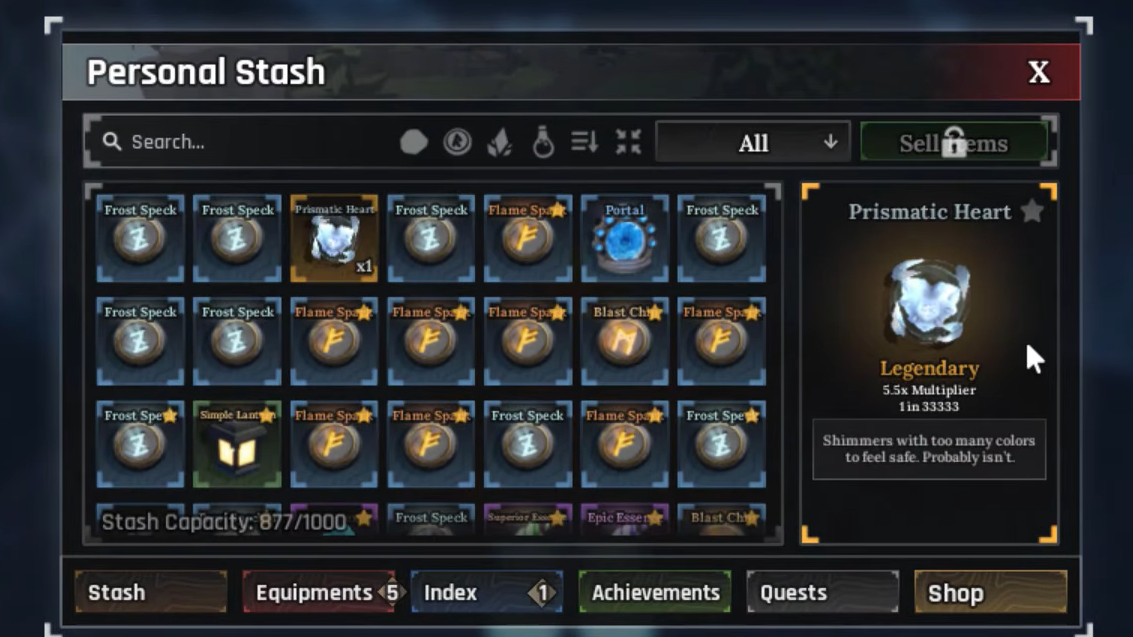1133x637 pixels.
Task: Open the Equipments tab
Action: coord(319,592)
